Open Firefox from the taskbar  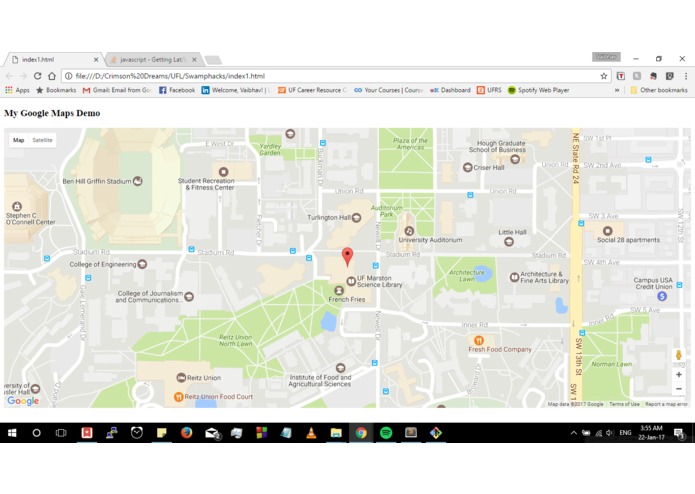point(186,433)
